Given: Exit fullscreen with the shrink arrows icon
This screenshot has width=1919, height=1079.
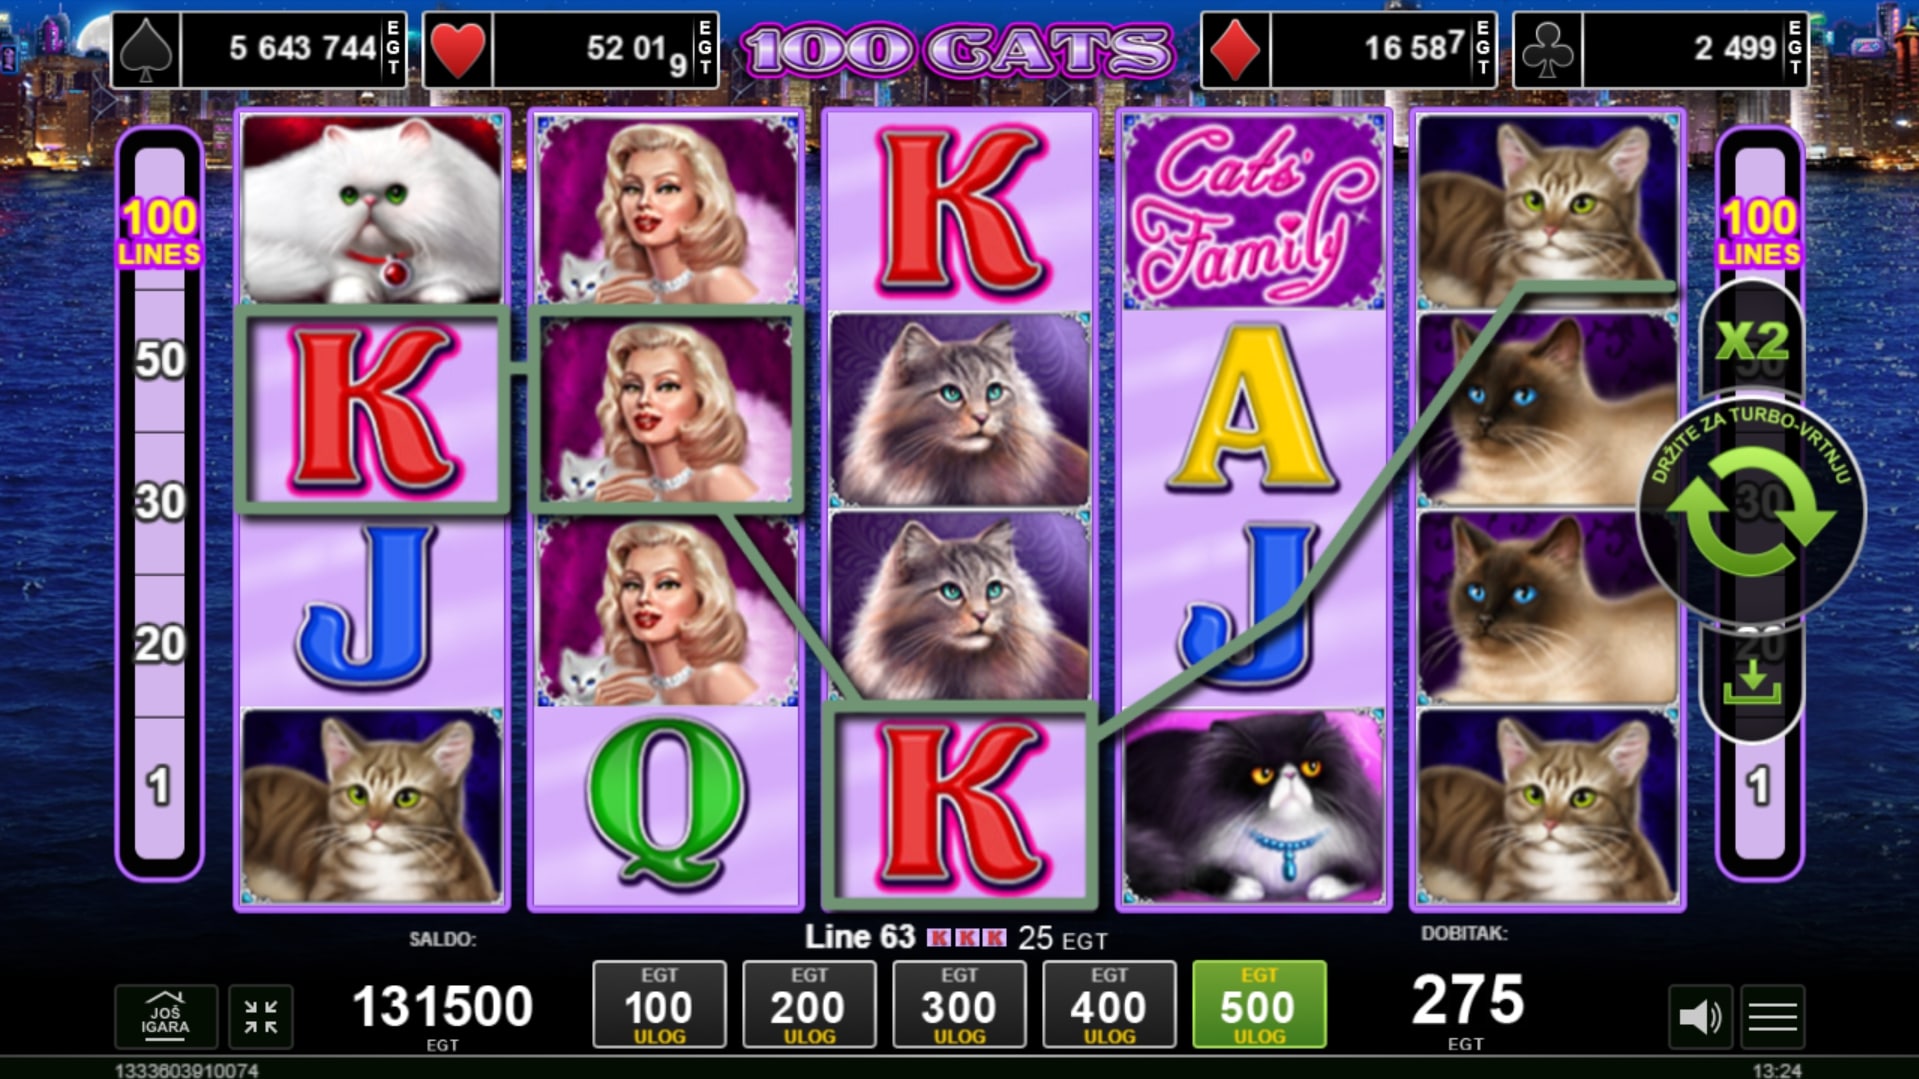Looking at the screenshot, I should coord(261,1017).
